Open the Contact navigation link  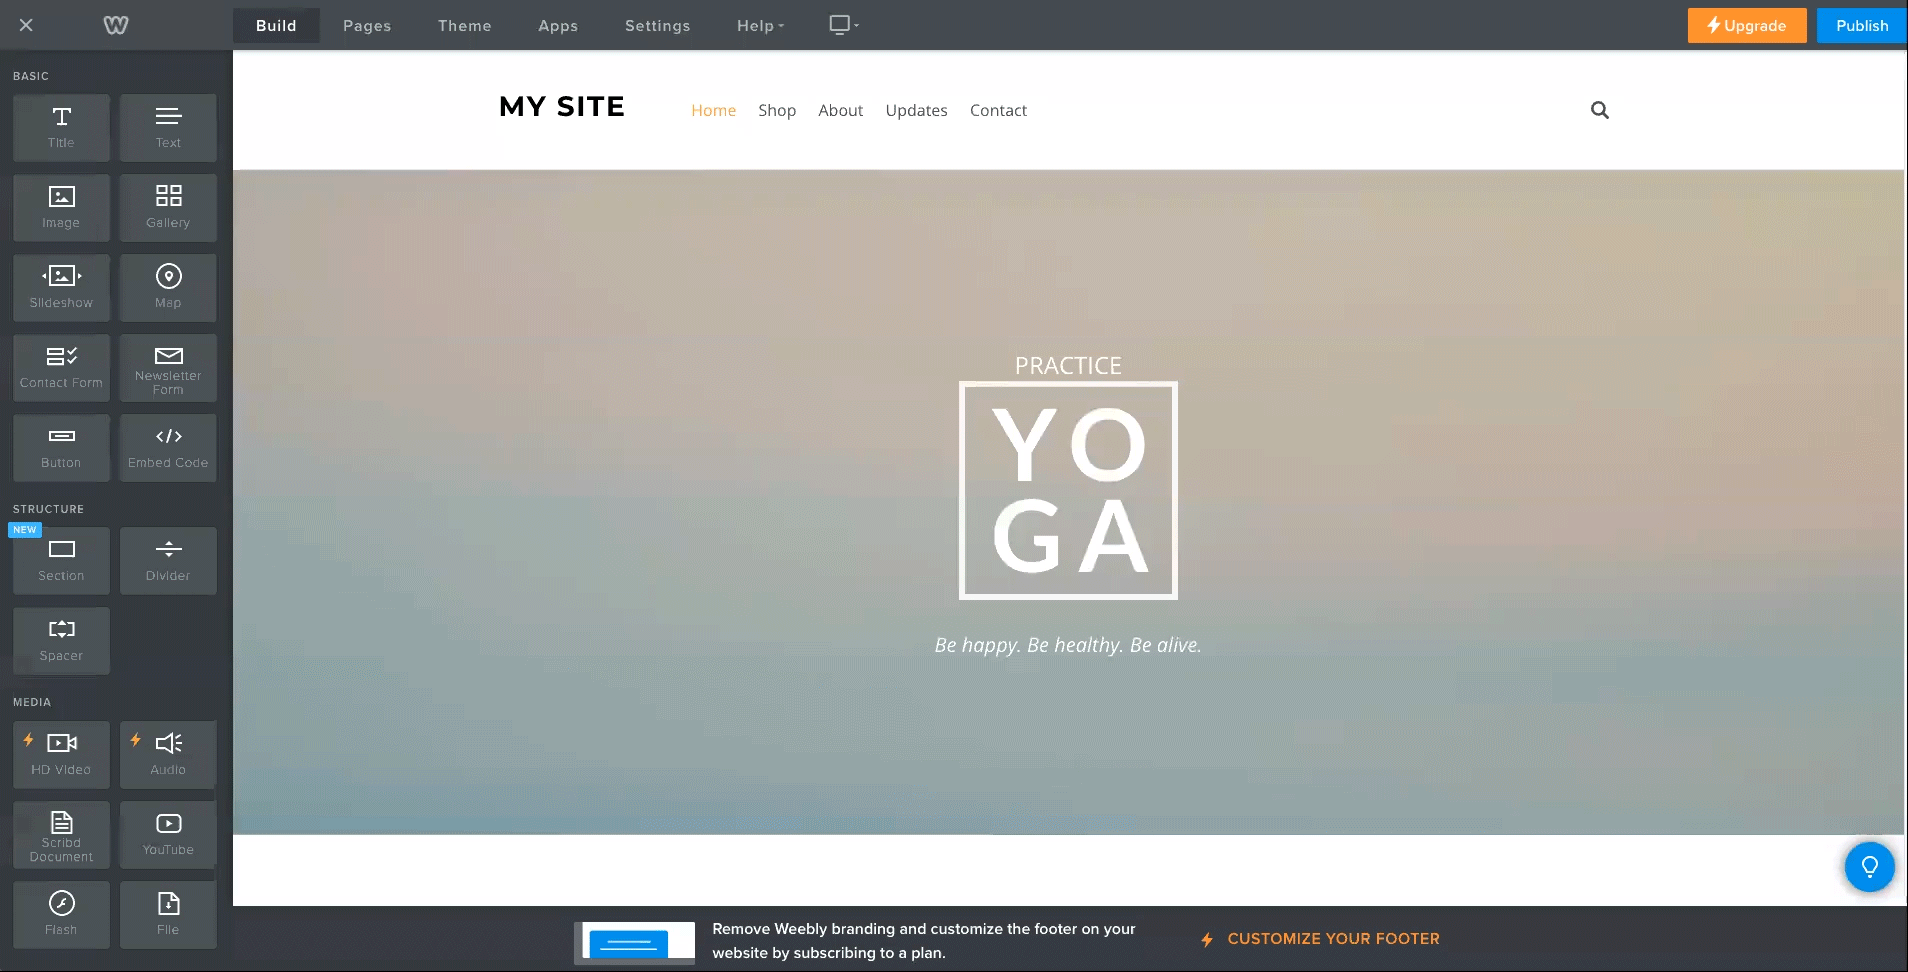(x=998, y=110)
